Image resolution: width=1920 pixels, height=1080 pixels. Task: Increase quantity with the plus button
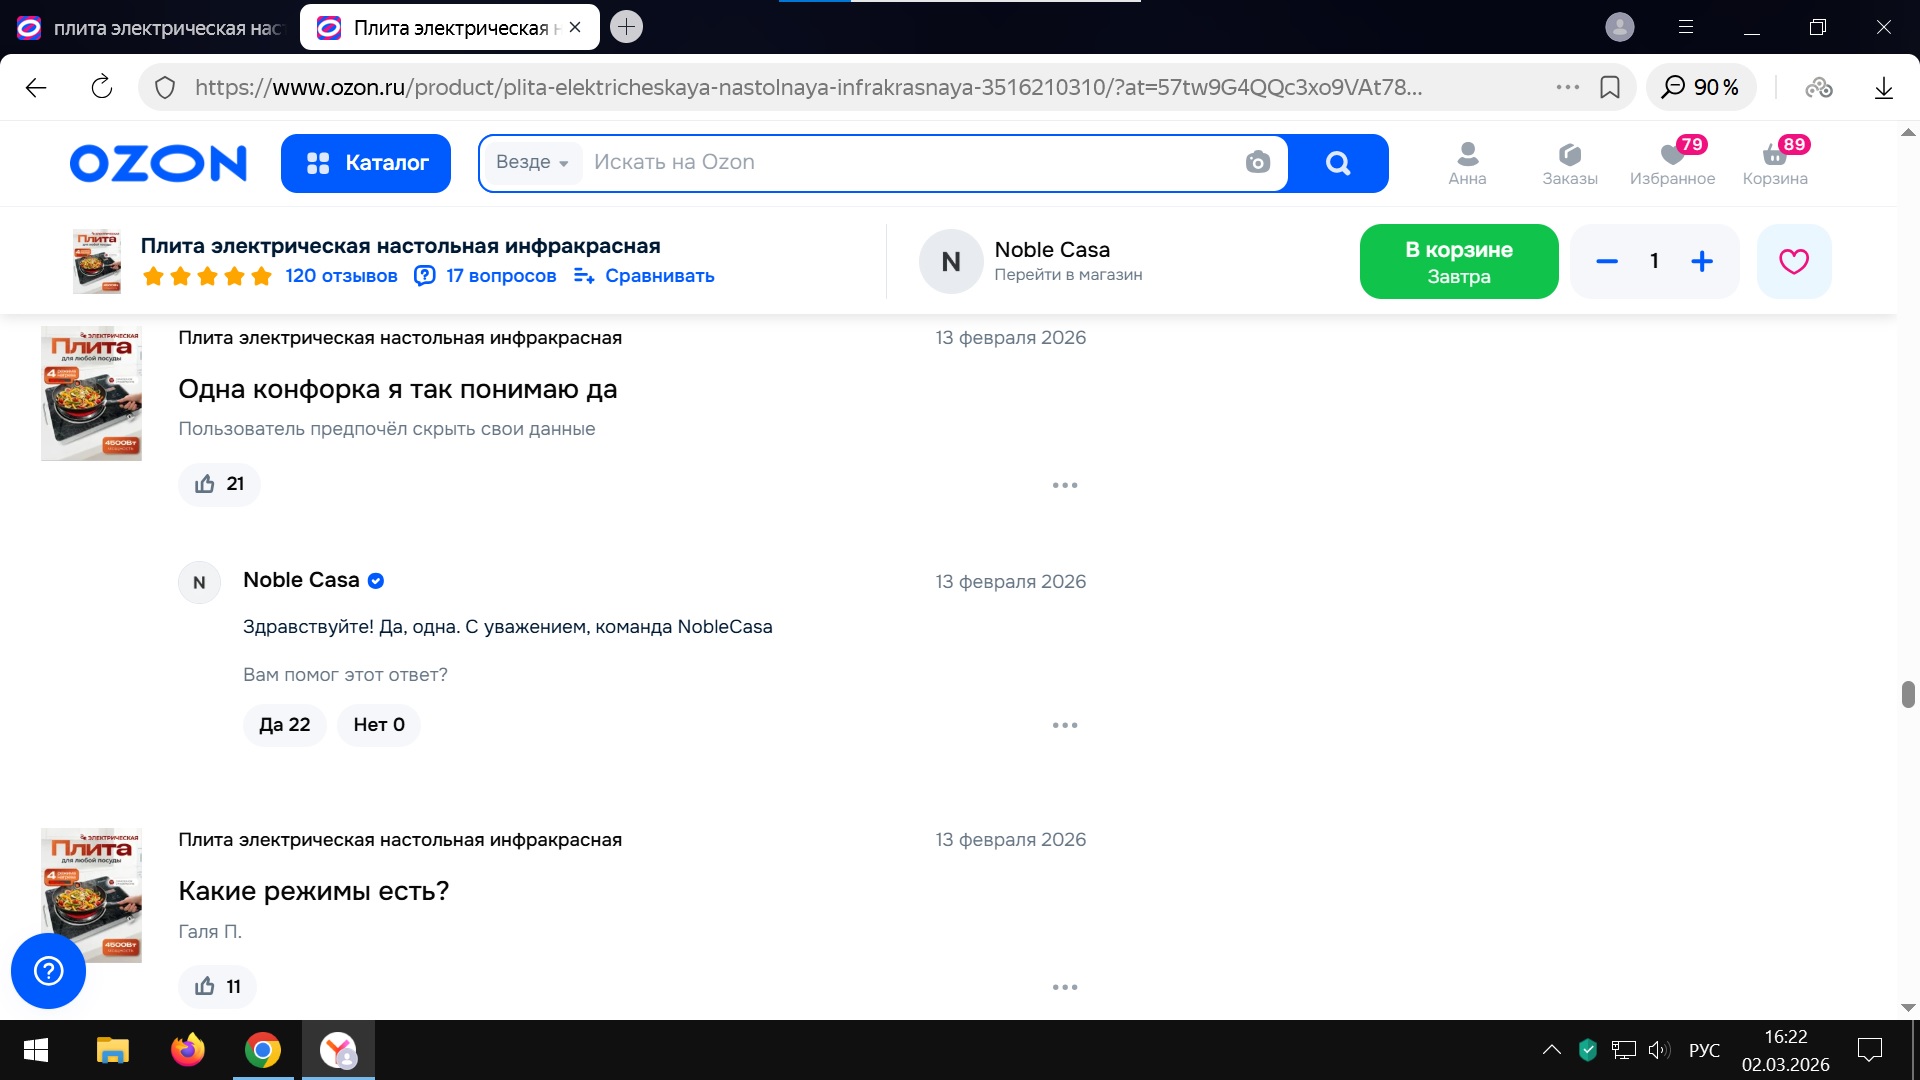pos(1701,262)
